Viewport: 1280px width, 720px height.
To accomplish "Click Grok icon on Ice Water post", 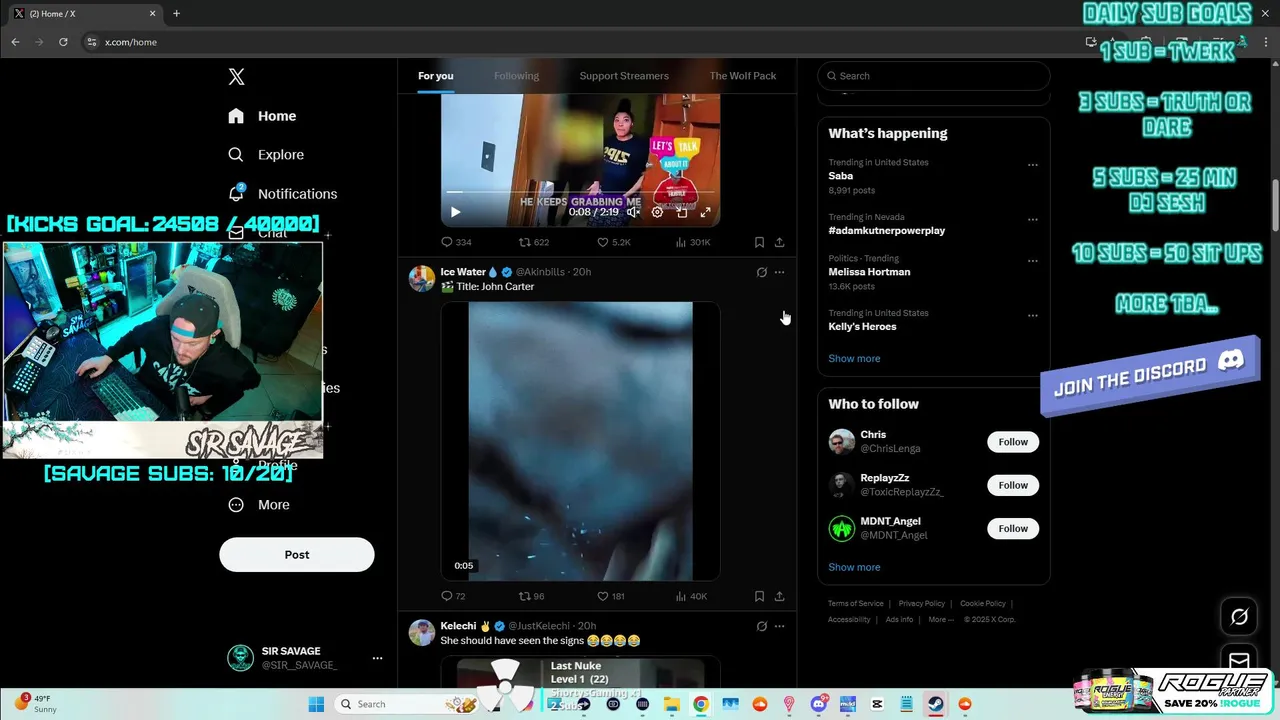I will tap(761, 272).
